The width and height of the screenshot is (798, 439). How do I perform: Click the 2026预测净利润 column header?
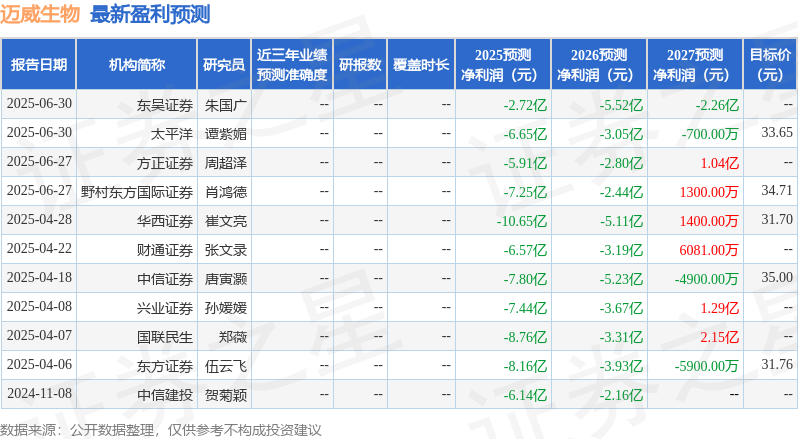[599, 65]
